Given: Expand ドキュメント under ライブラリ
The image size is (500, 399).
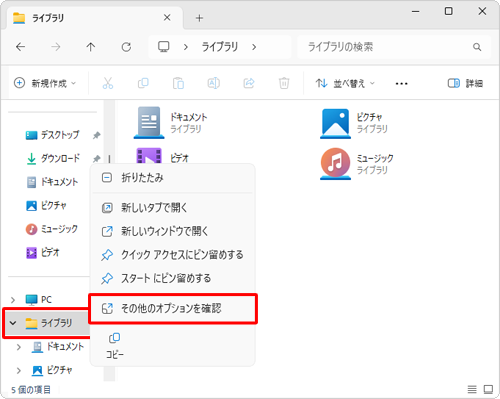Looking at the screenshot, I should pos(19,347).
